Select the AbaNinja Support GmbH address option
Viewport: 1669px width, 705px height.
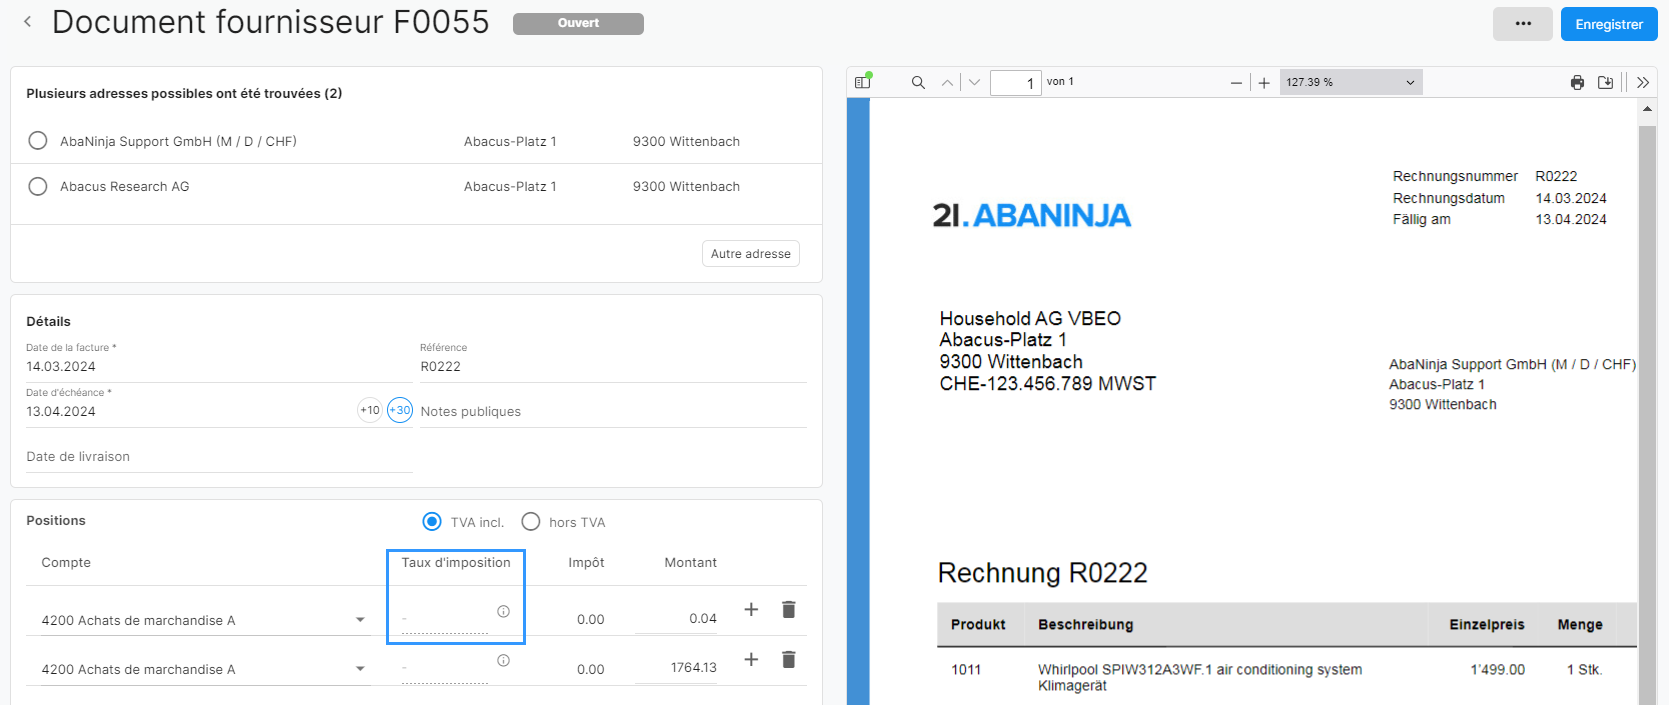click(38, 141)
